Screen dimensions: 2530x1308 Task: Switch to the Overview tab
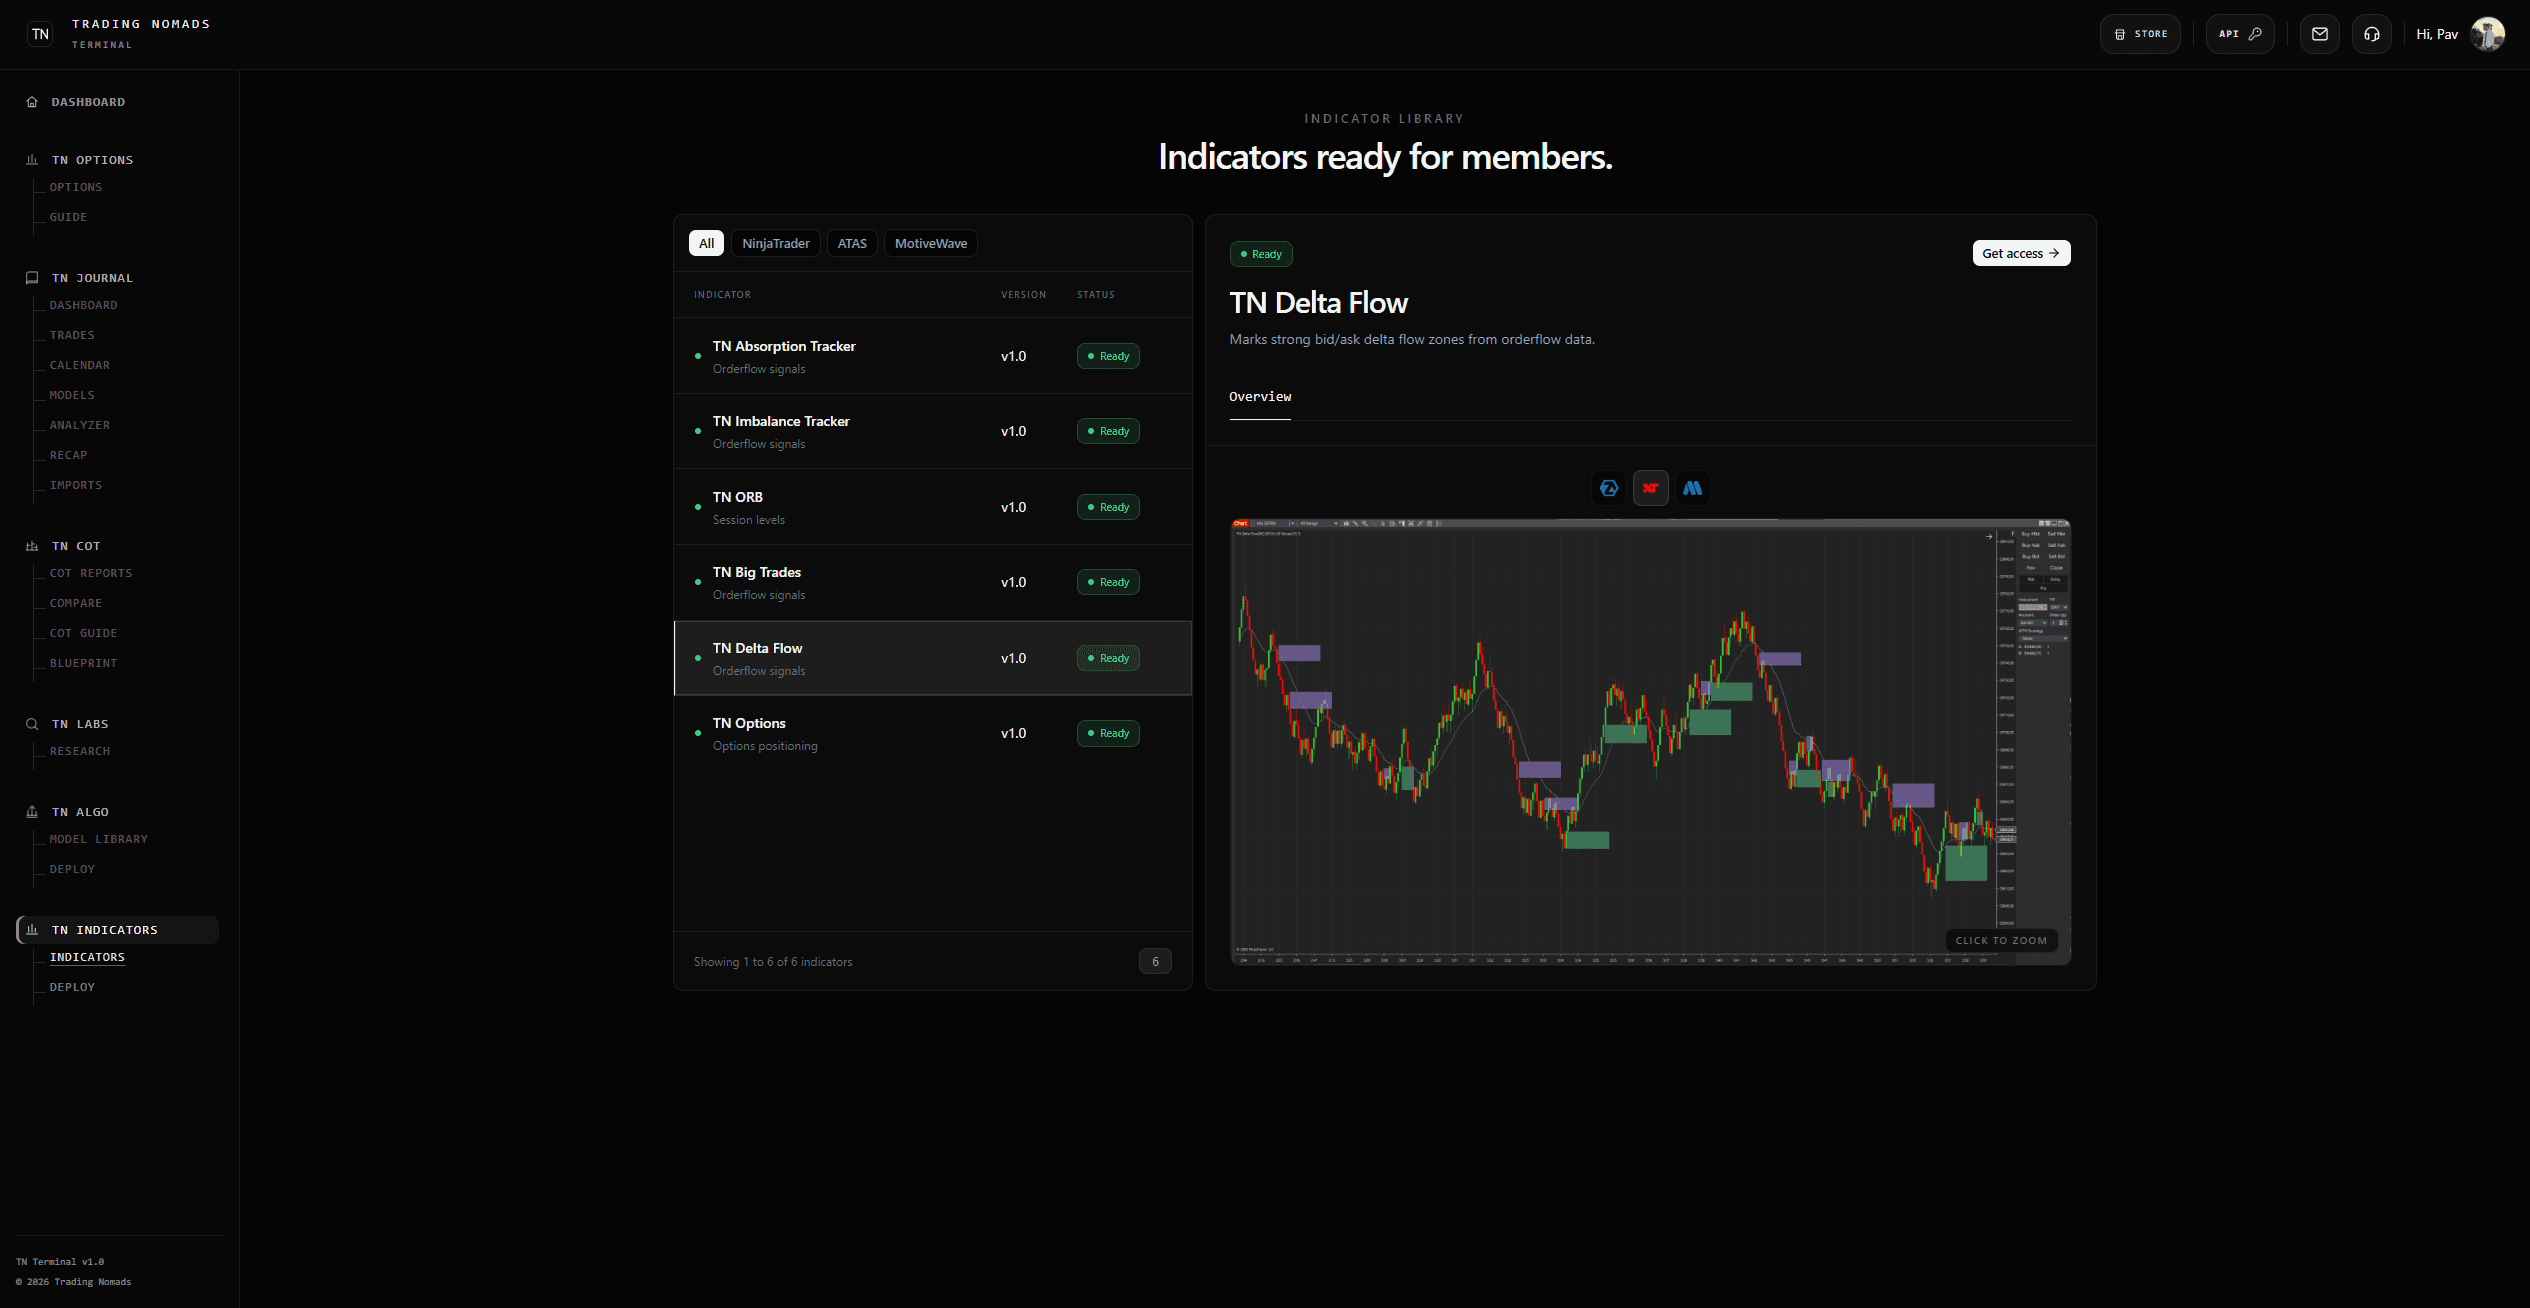1260,397
